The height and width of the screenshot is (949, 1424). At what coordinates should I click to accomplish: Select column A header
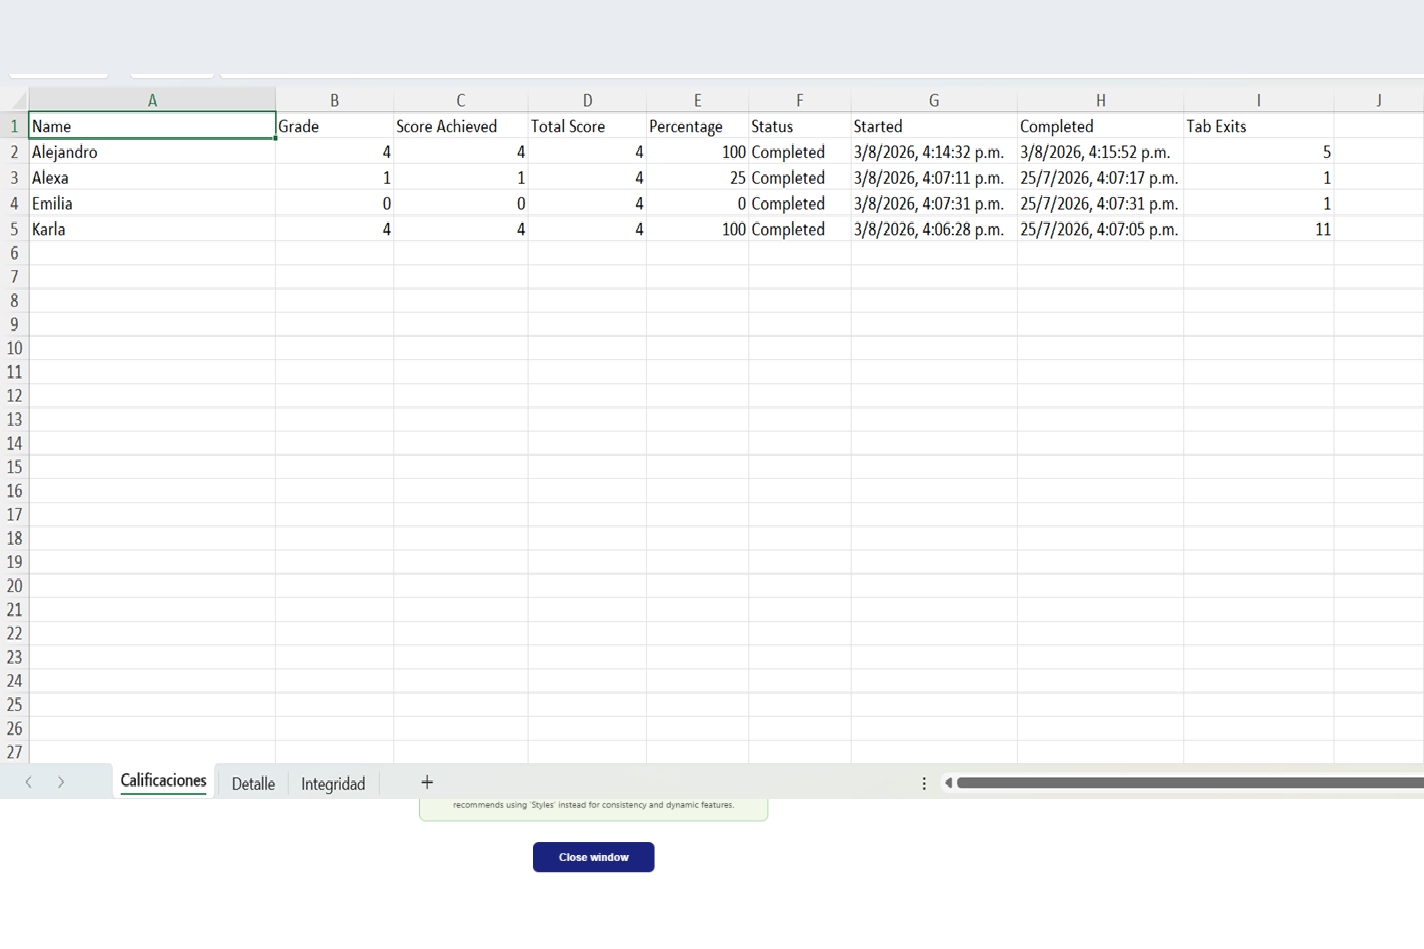[152, 100]
